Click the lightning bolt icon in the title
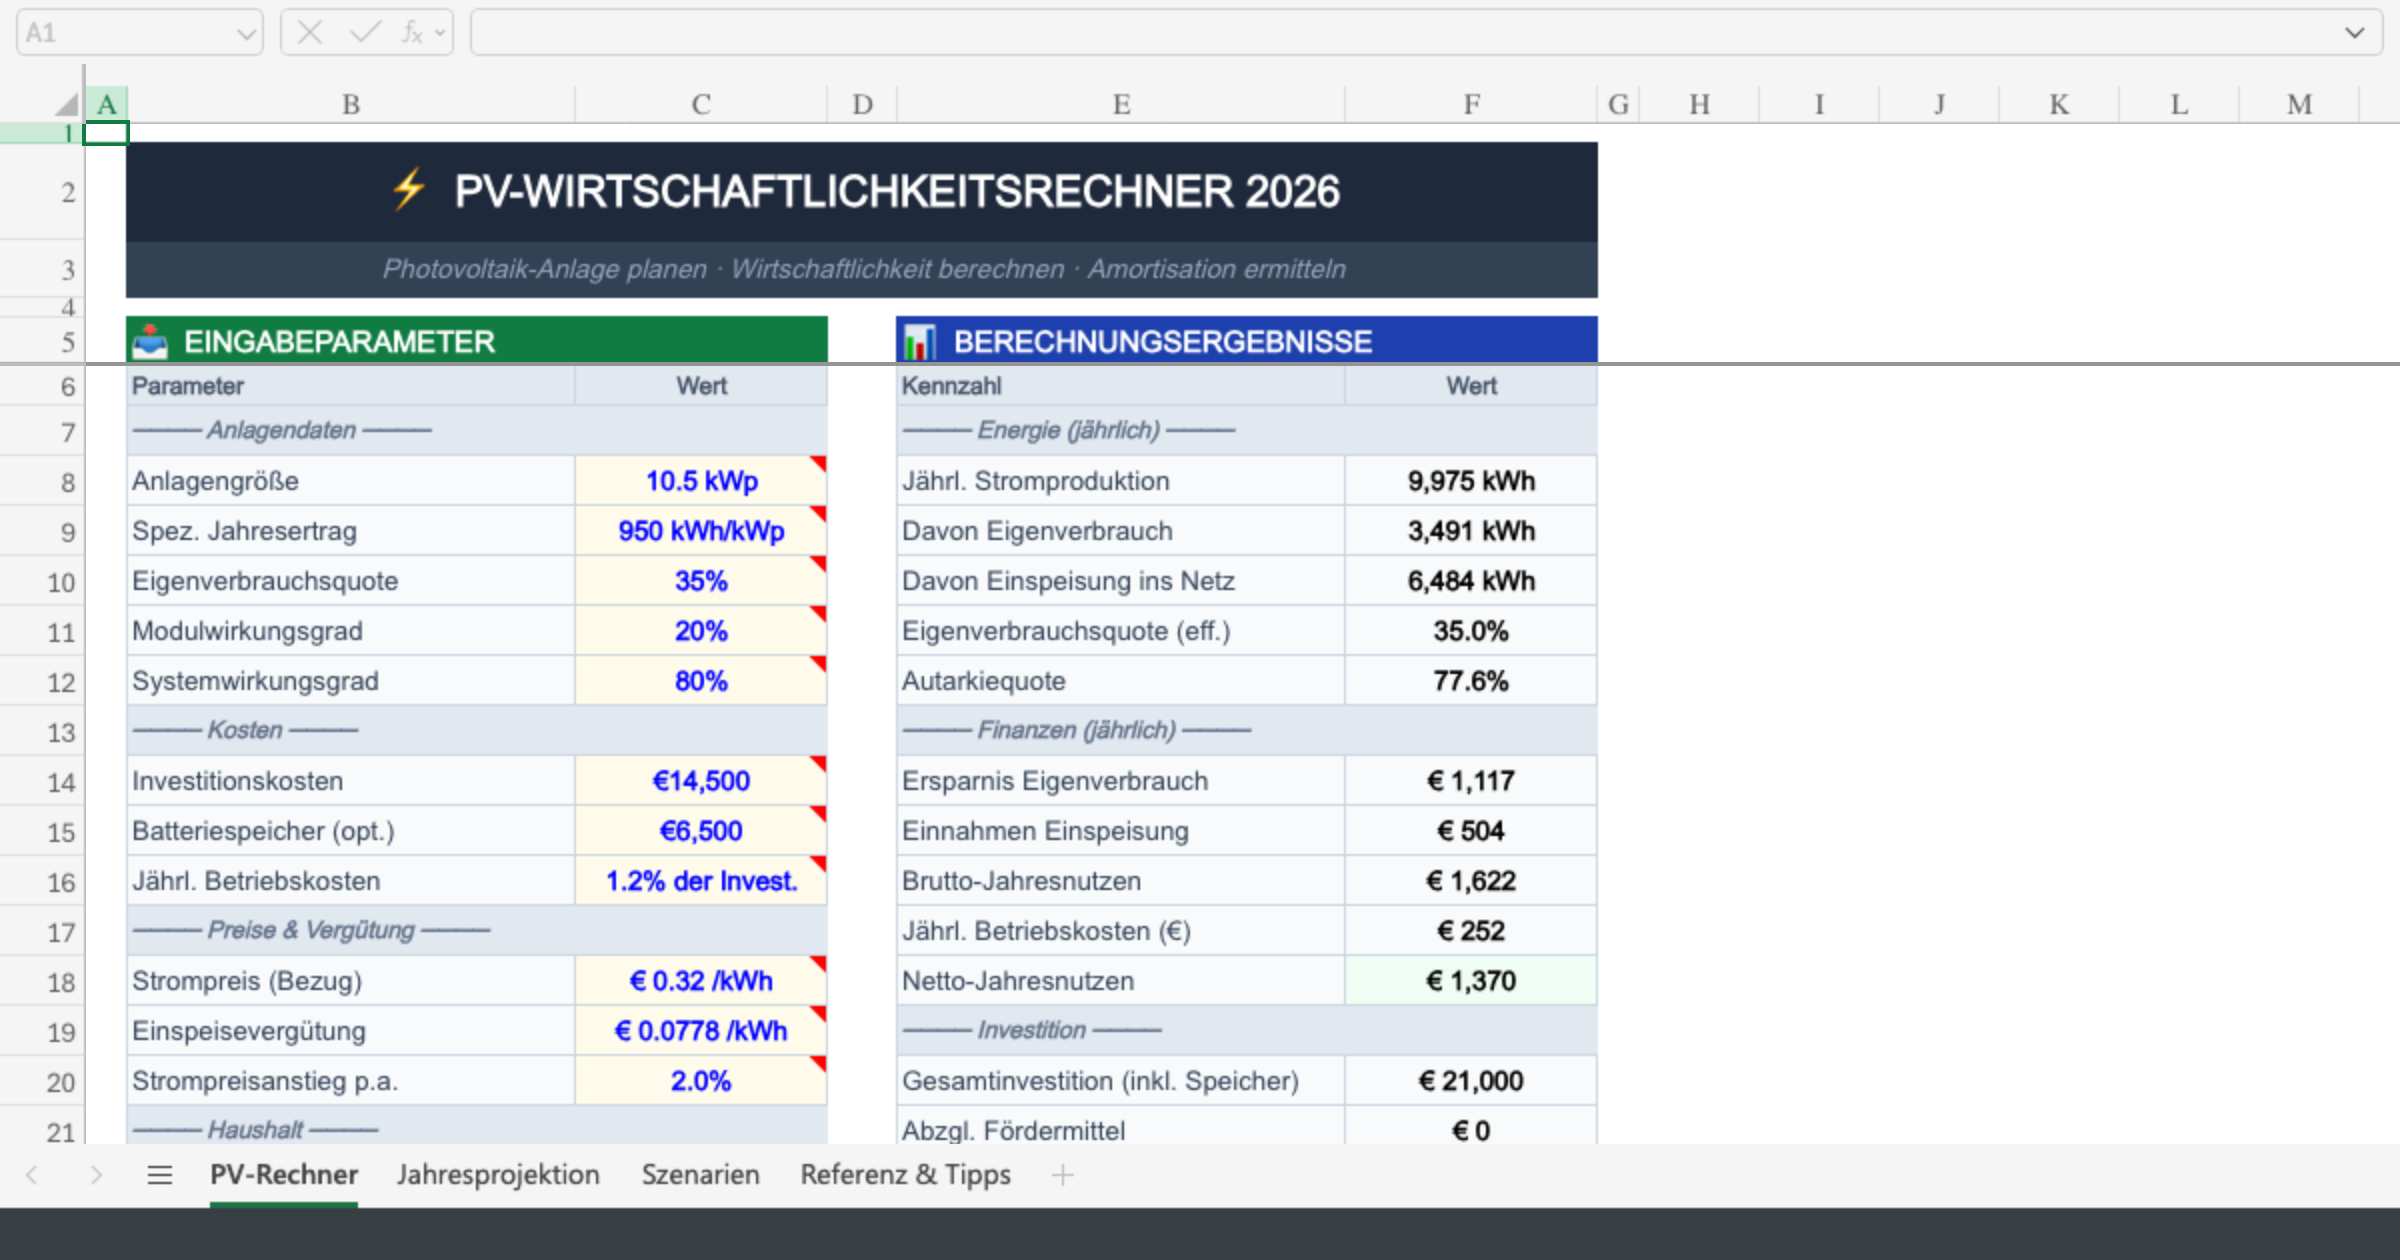 coord(409,190)
